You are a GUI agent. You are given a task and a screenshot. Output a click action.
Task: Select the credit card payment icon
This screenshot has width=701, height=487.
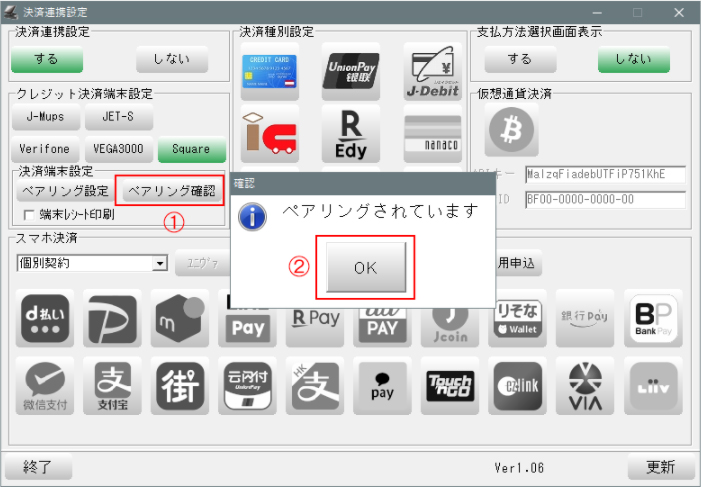(x=270, y=71)
